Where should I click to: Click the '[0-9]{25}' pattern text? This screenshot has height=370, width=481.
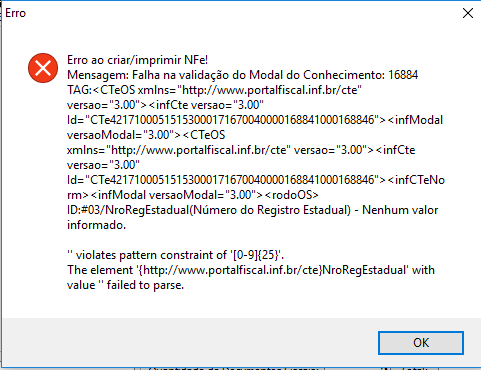255,255
